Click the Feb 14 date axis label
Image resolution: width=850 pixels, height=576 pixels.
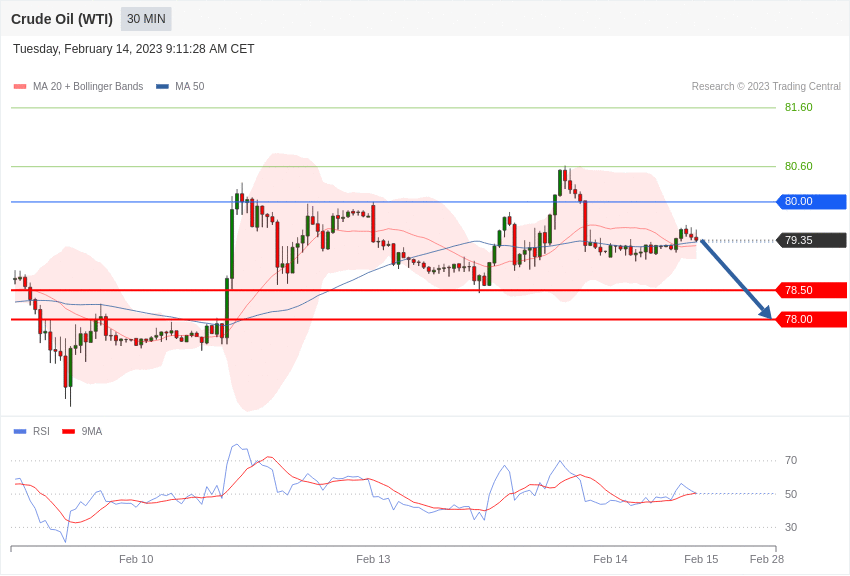coord(610,559)
